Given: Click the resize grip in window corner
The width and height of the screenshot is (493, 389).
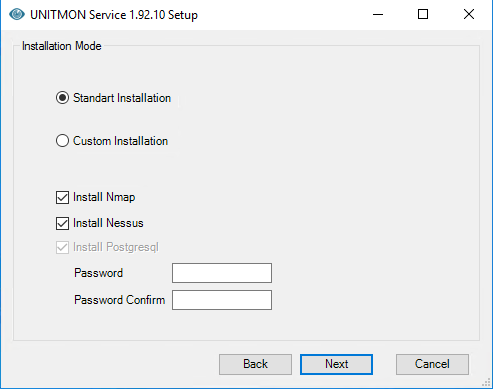Looking at the screenshot, I should tap(487, 383).
